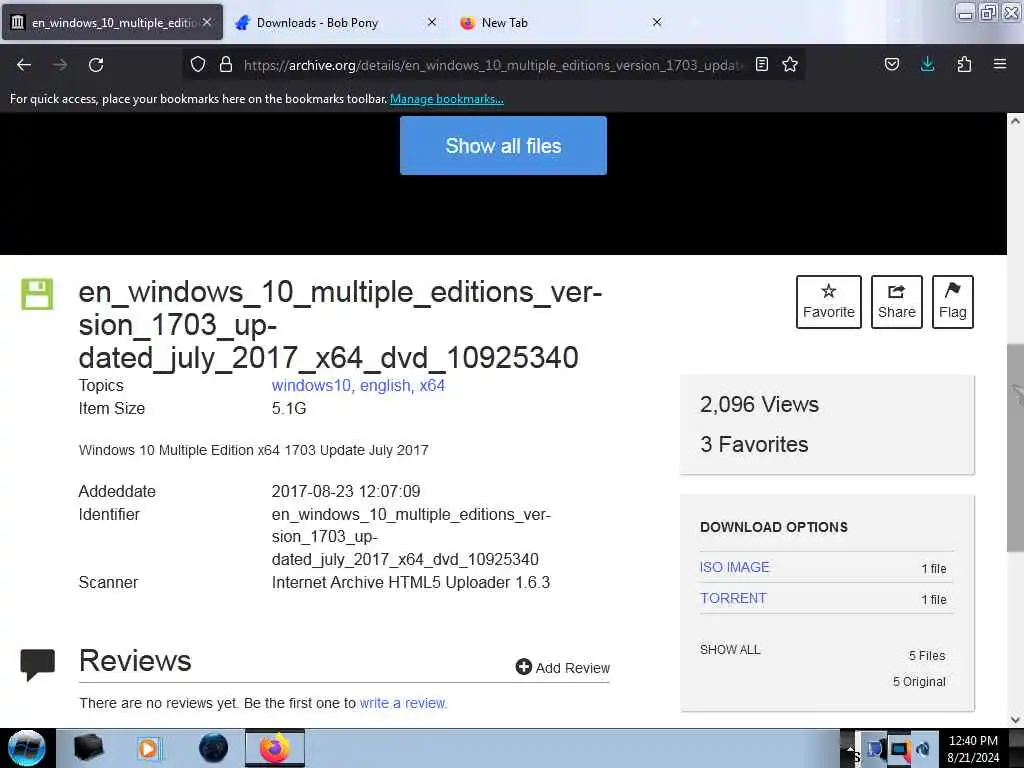Open the Manage bookmarks link
Viewport: 1024px width, 768px height.
[447, 99]
